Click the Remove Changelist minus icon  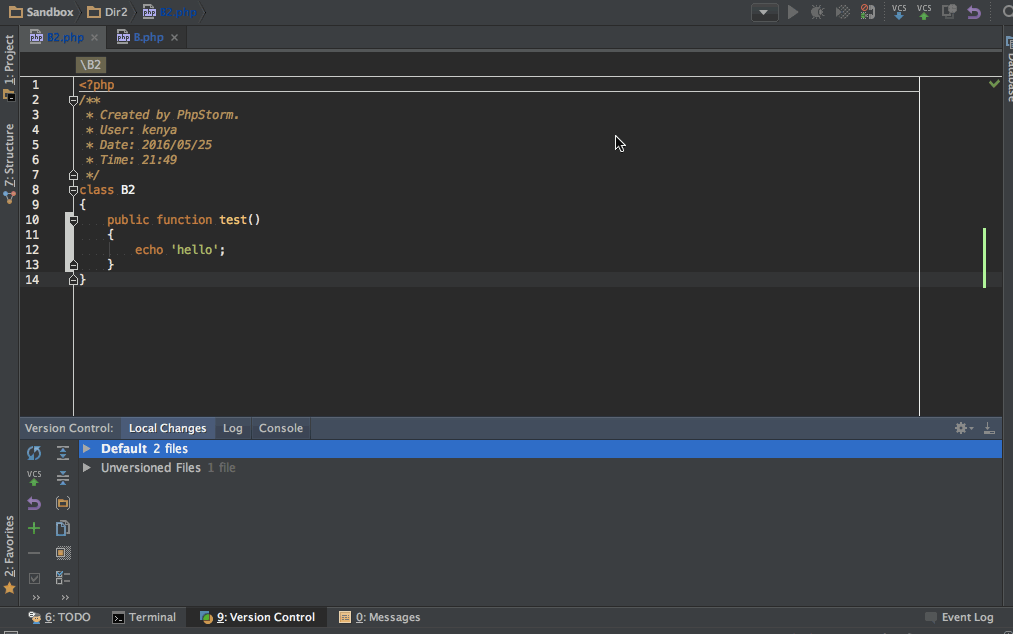click(x=34, y=554)
